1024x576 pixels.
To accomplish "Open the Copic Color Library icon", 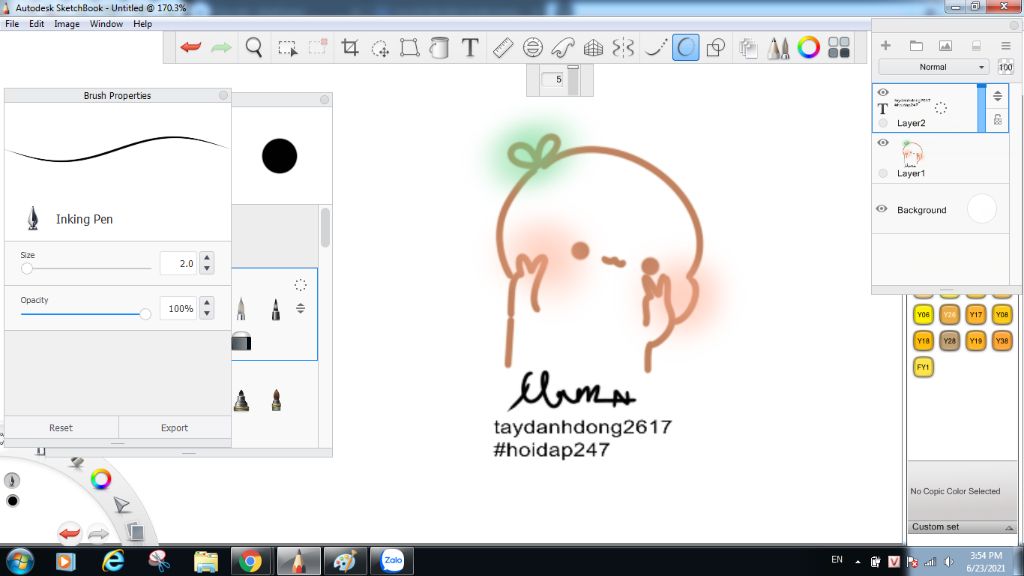I will (839, 47).
